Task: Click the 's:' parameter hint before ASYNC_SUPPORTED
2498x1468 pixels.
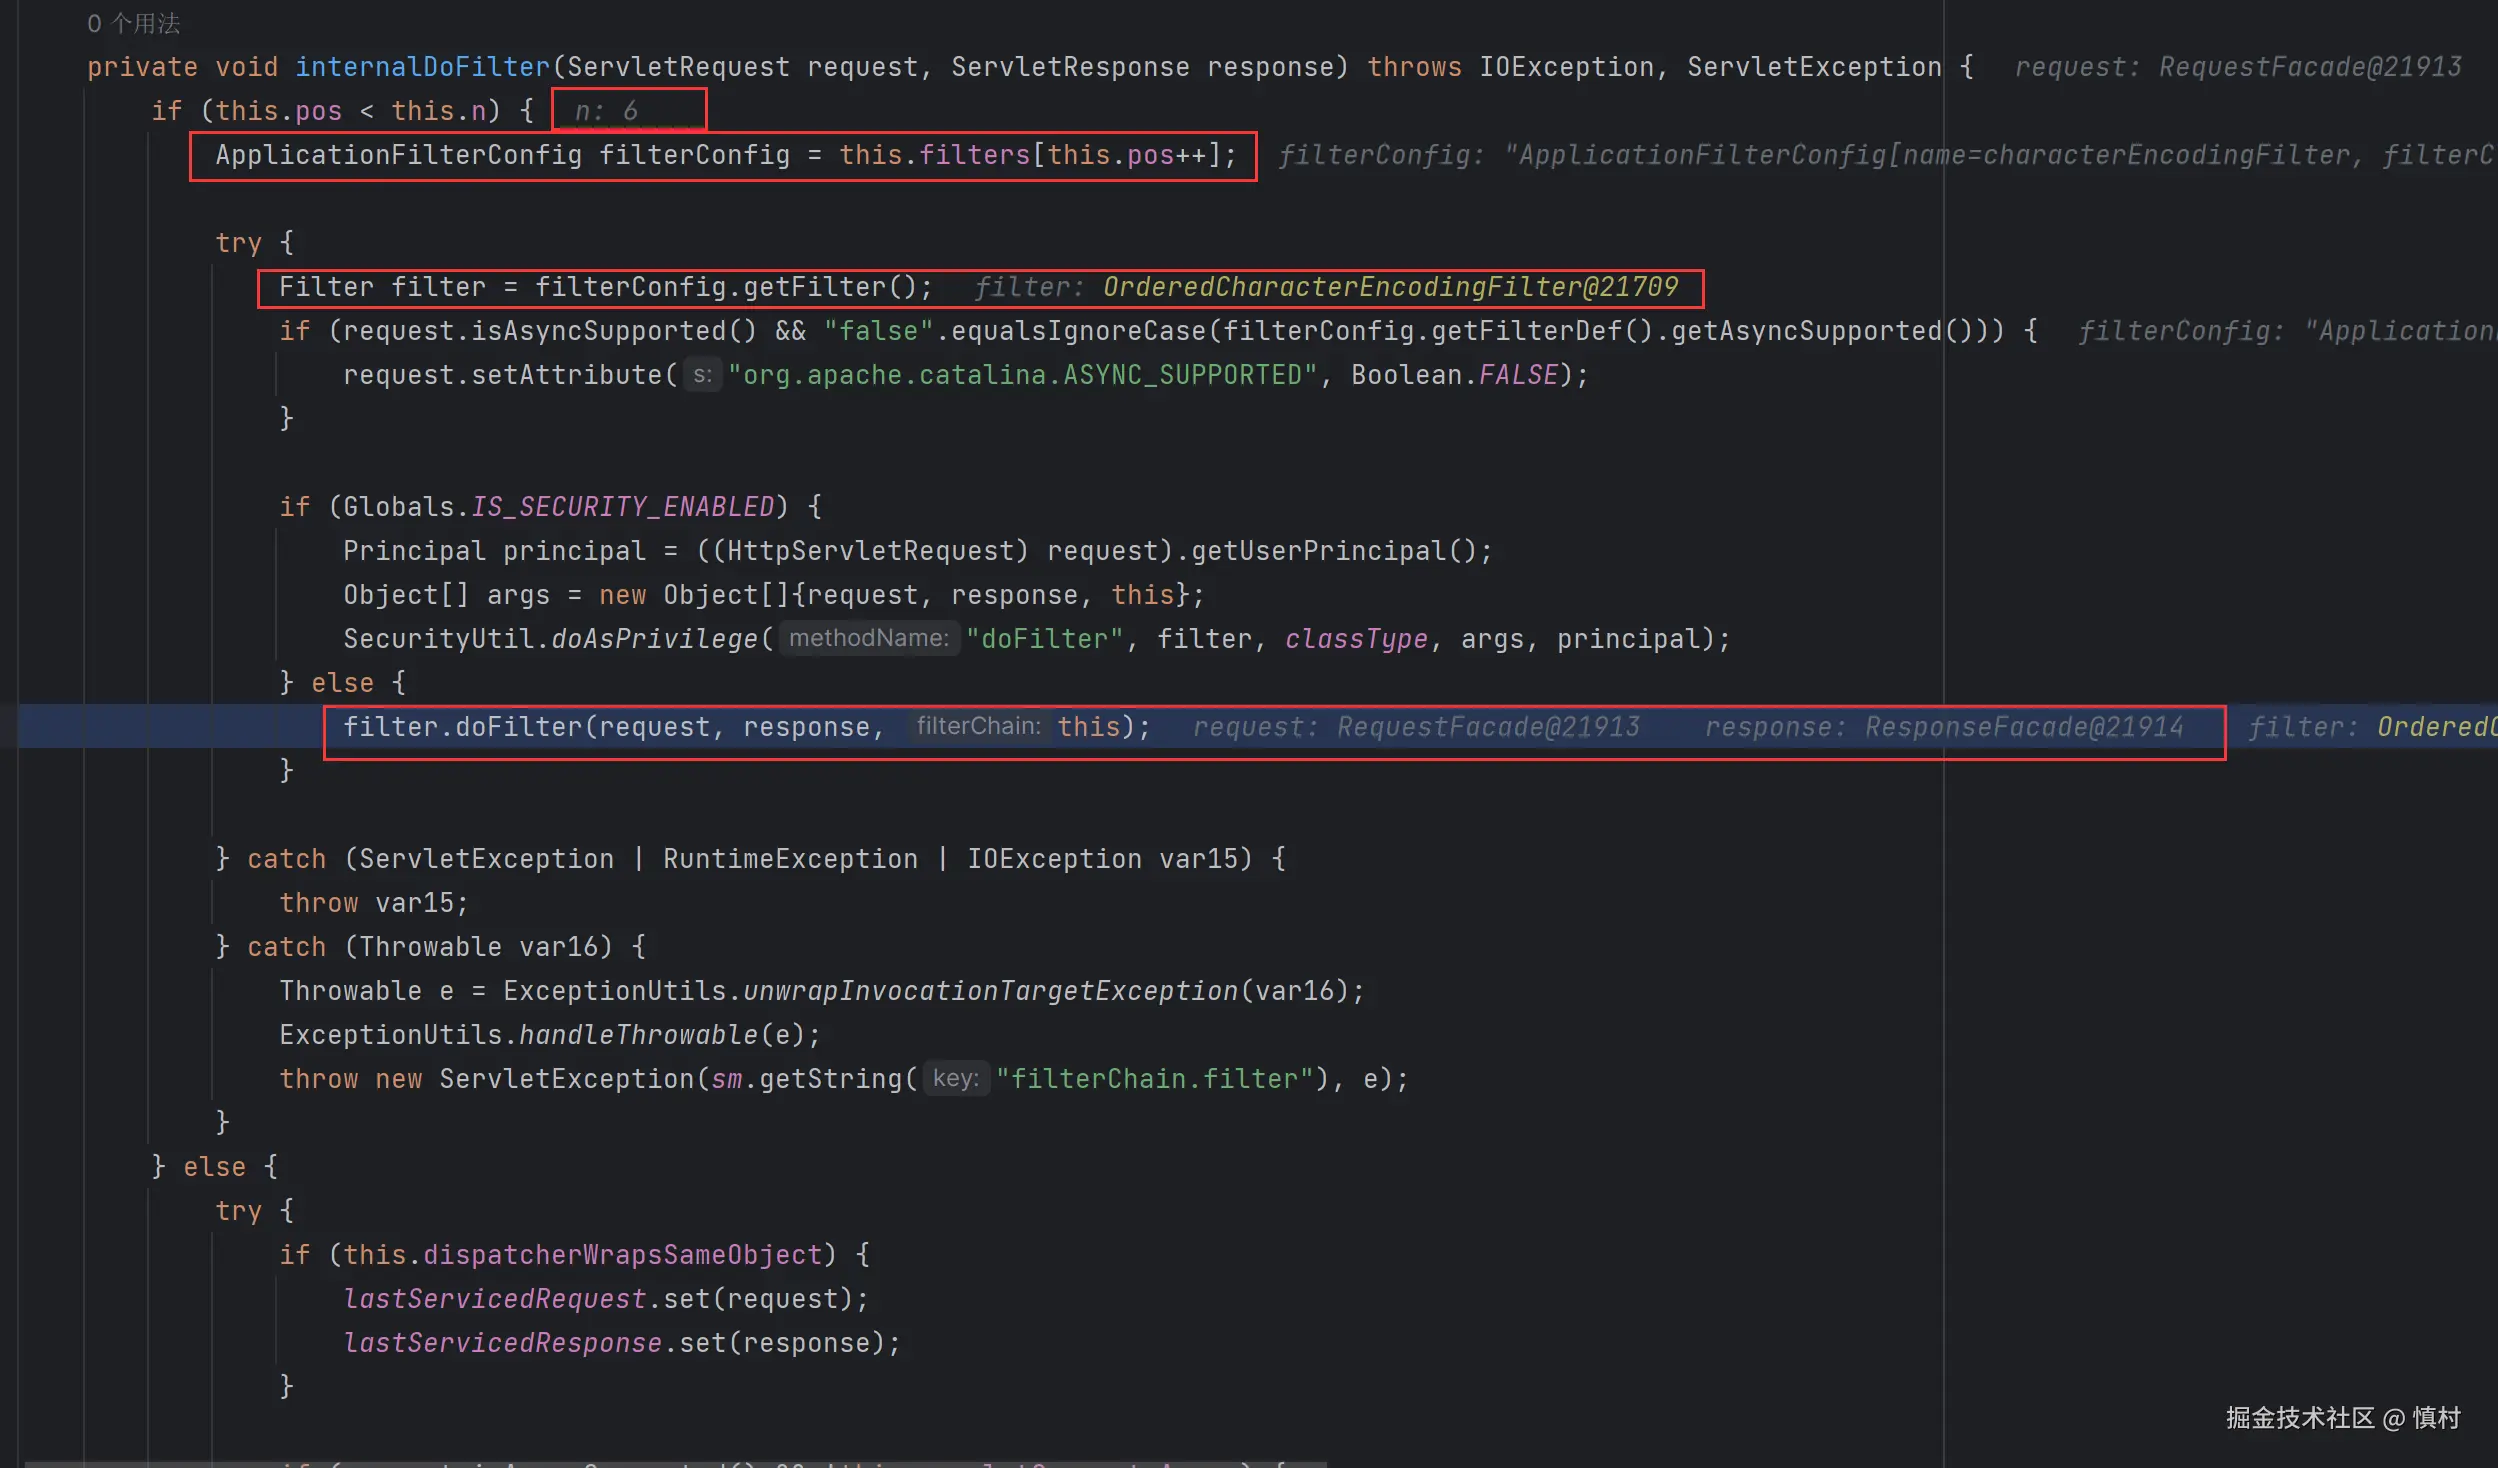Action: pyautogui.click(x=702, y=375)
